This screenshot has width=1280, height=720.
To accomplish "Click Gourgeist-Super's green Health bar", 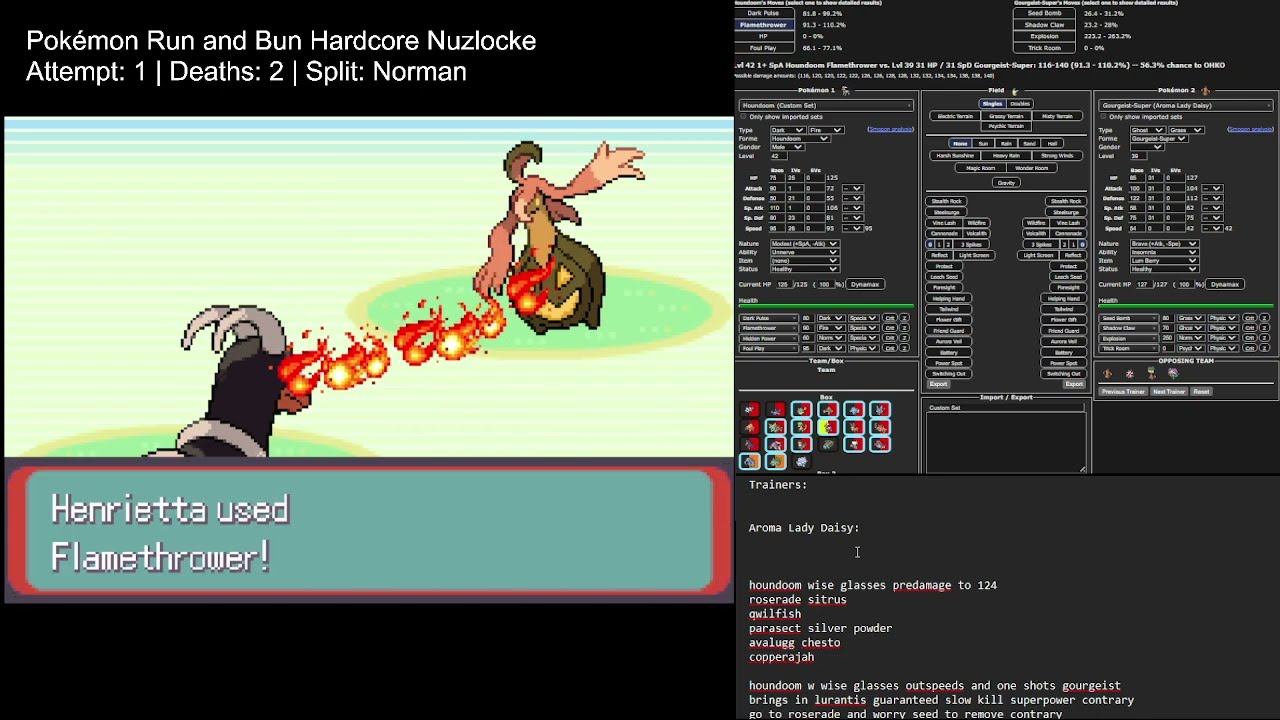I will [x=1186, y=306].
